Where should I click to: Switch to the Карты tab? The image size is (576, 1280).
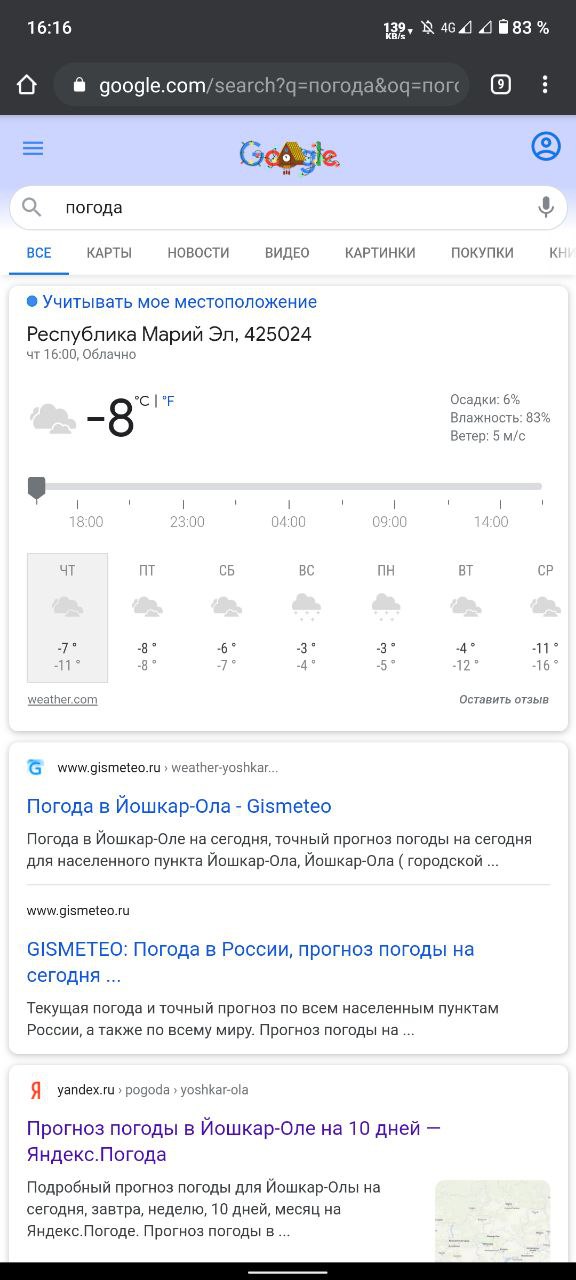109,253
